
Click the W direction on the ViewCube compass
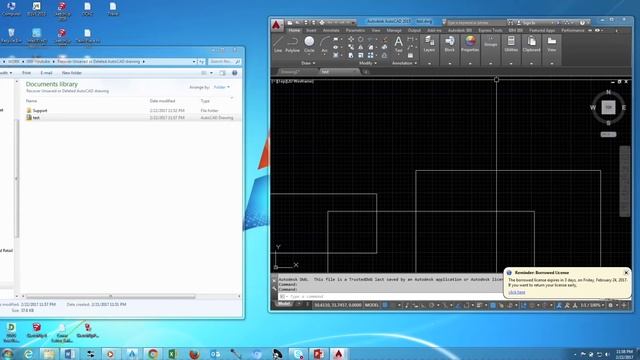coord(593,107)
